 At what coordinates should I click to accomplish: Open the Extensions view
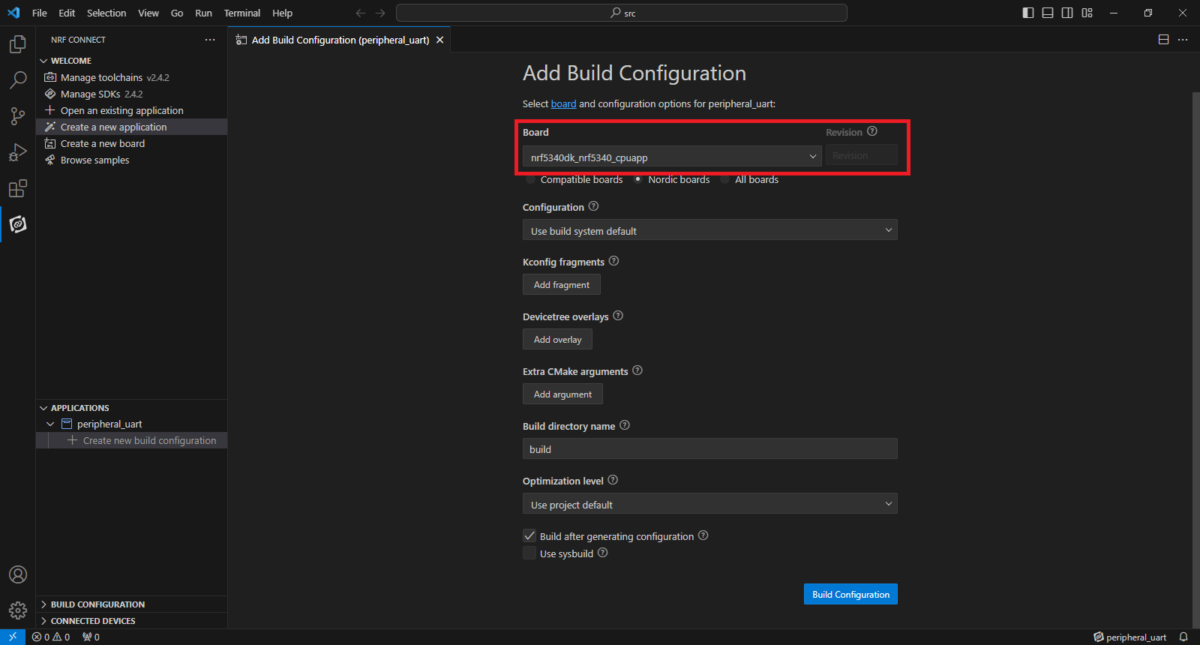pyautogui.click(x=17, y=188)
